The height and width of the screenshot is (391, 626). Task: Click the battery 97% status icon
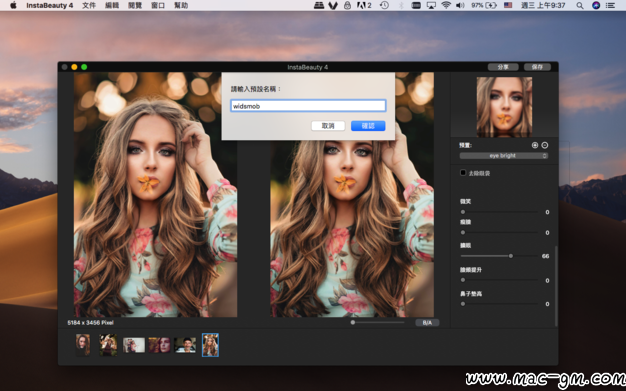click(484, 5)
